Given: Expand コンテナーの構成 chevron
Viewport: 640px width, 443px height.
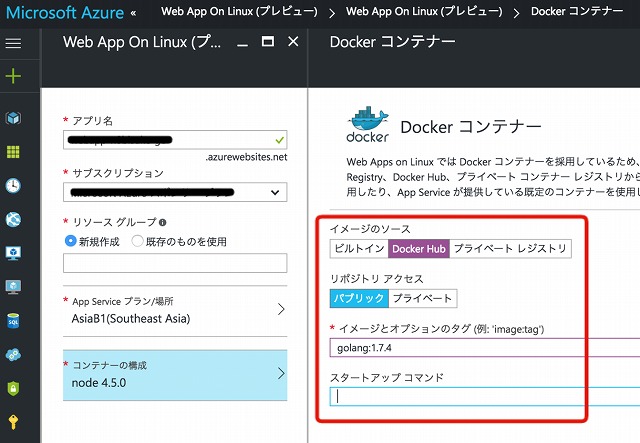Looking at the screenshot, I should coord(281,373).
